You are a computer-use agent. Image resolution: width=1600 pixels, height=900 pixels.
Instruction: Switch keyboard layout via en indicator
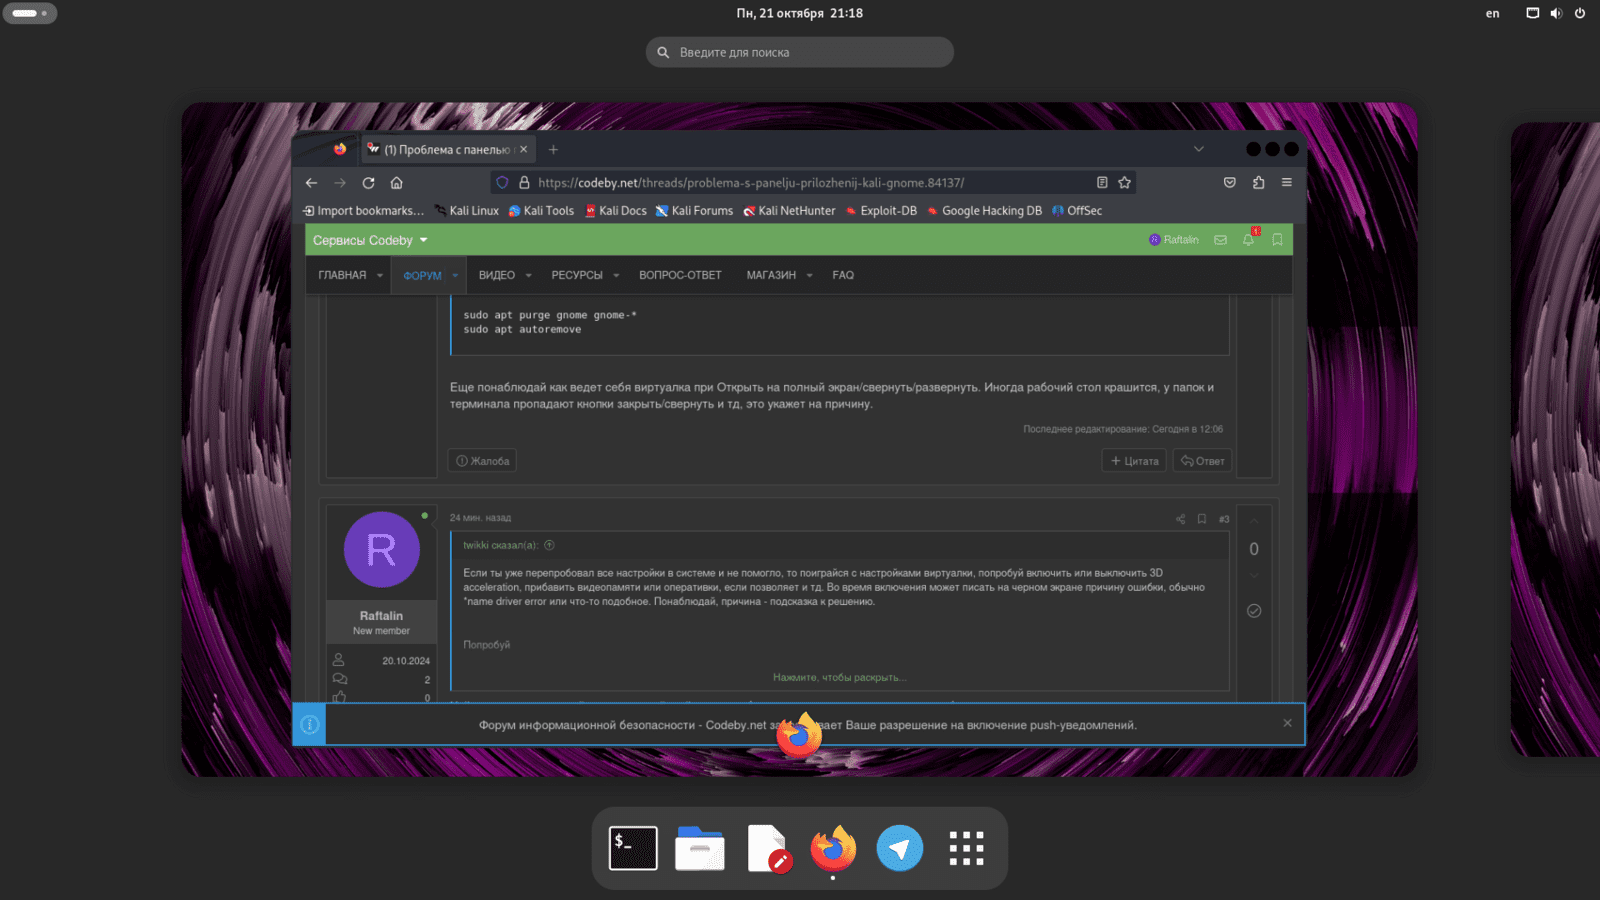pos(1492,13)
